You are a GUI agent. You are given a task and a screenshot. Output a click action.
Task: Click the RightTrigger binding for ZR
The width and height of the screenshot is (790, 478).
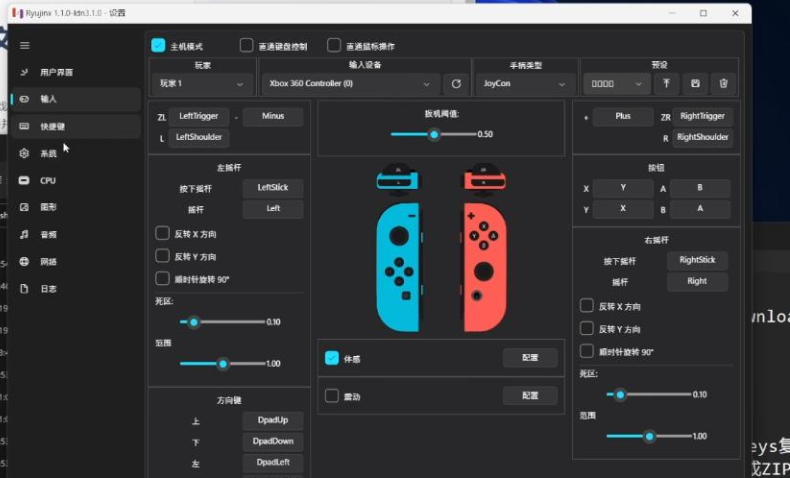coord(702,116)
